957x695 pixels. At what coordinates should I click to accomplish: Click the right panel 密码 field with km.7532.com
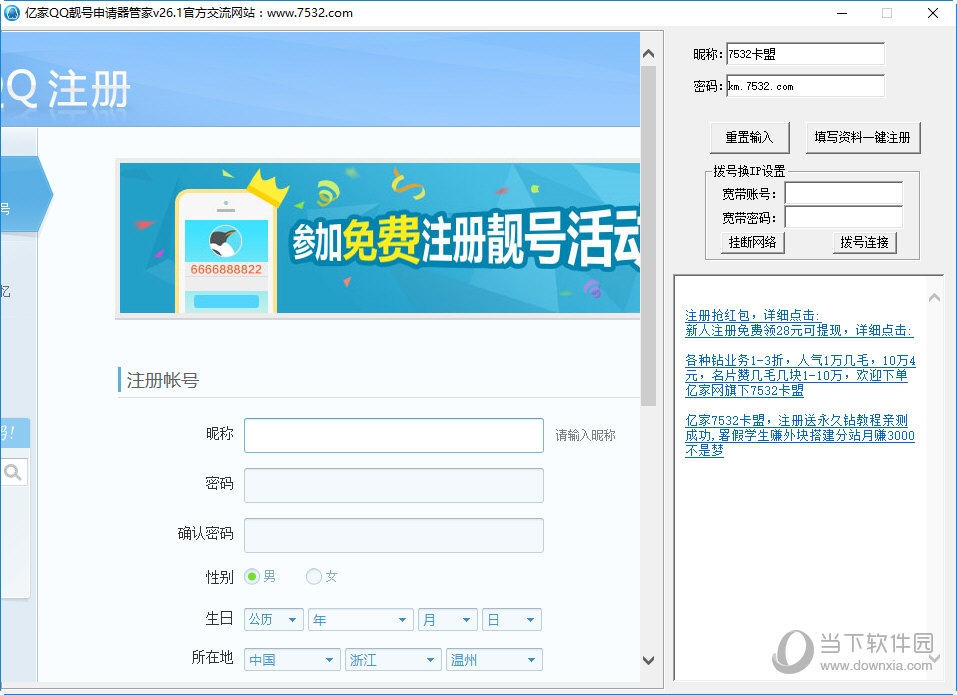point(805,86)
